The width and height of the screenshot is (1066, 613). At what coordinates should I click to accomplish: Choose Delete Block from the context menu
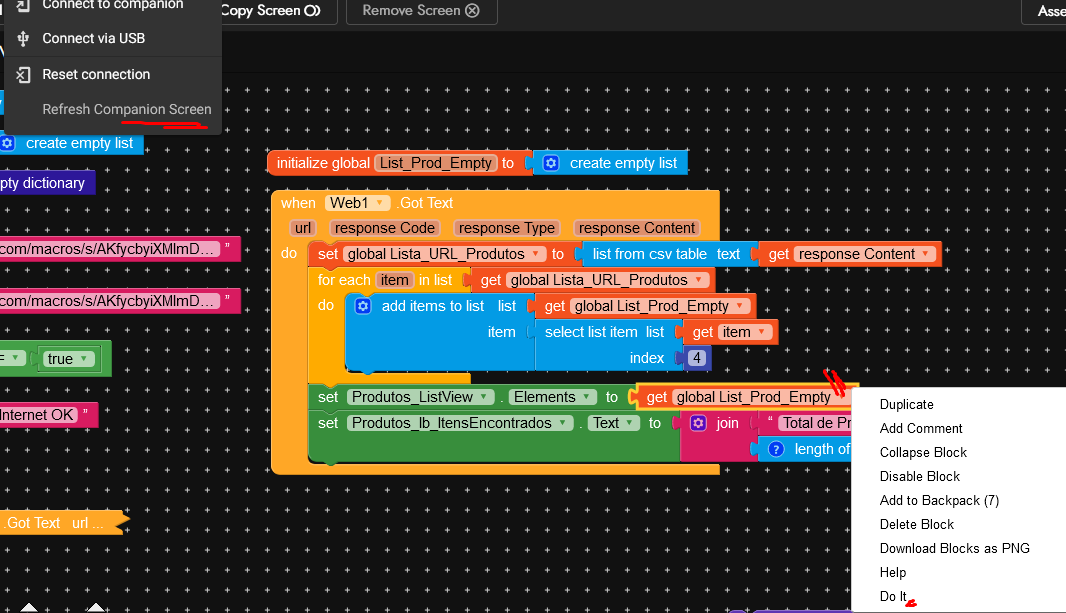click(916, 525)
